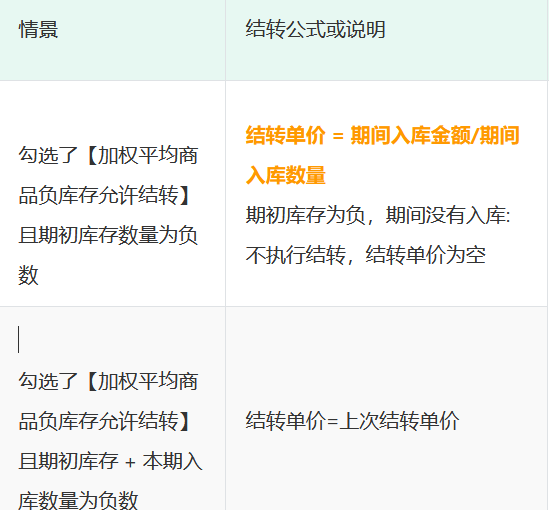This screenshot has height=510, width=549.
Task: Click the column divider between header cells
Action: [x=225, y=40]
